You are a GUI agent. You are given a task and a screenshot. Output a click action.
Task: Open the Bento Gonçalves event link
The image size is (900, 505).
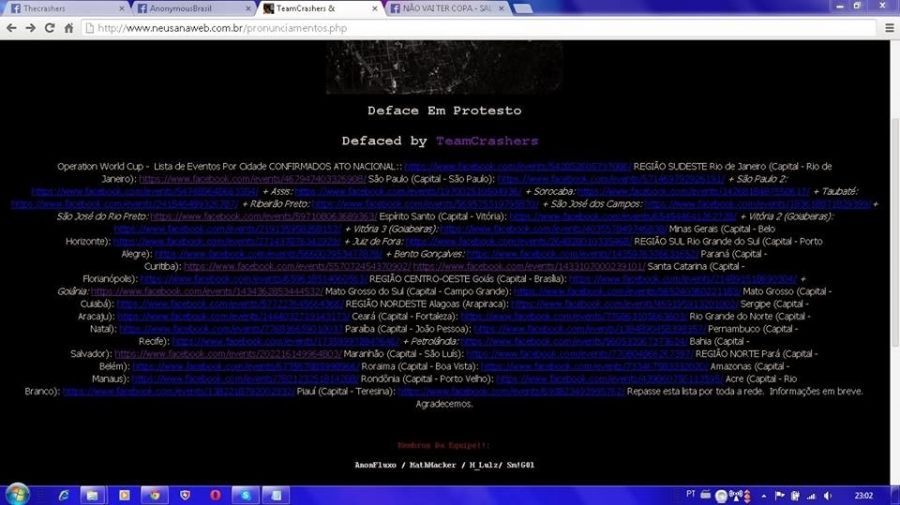(582, 254)
